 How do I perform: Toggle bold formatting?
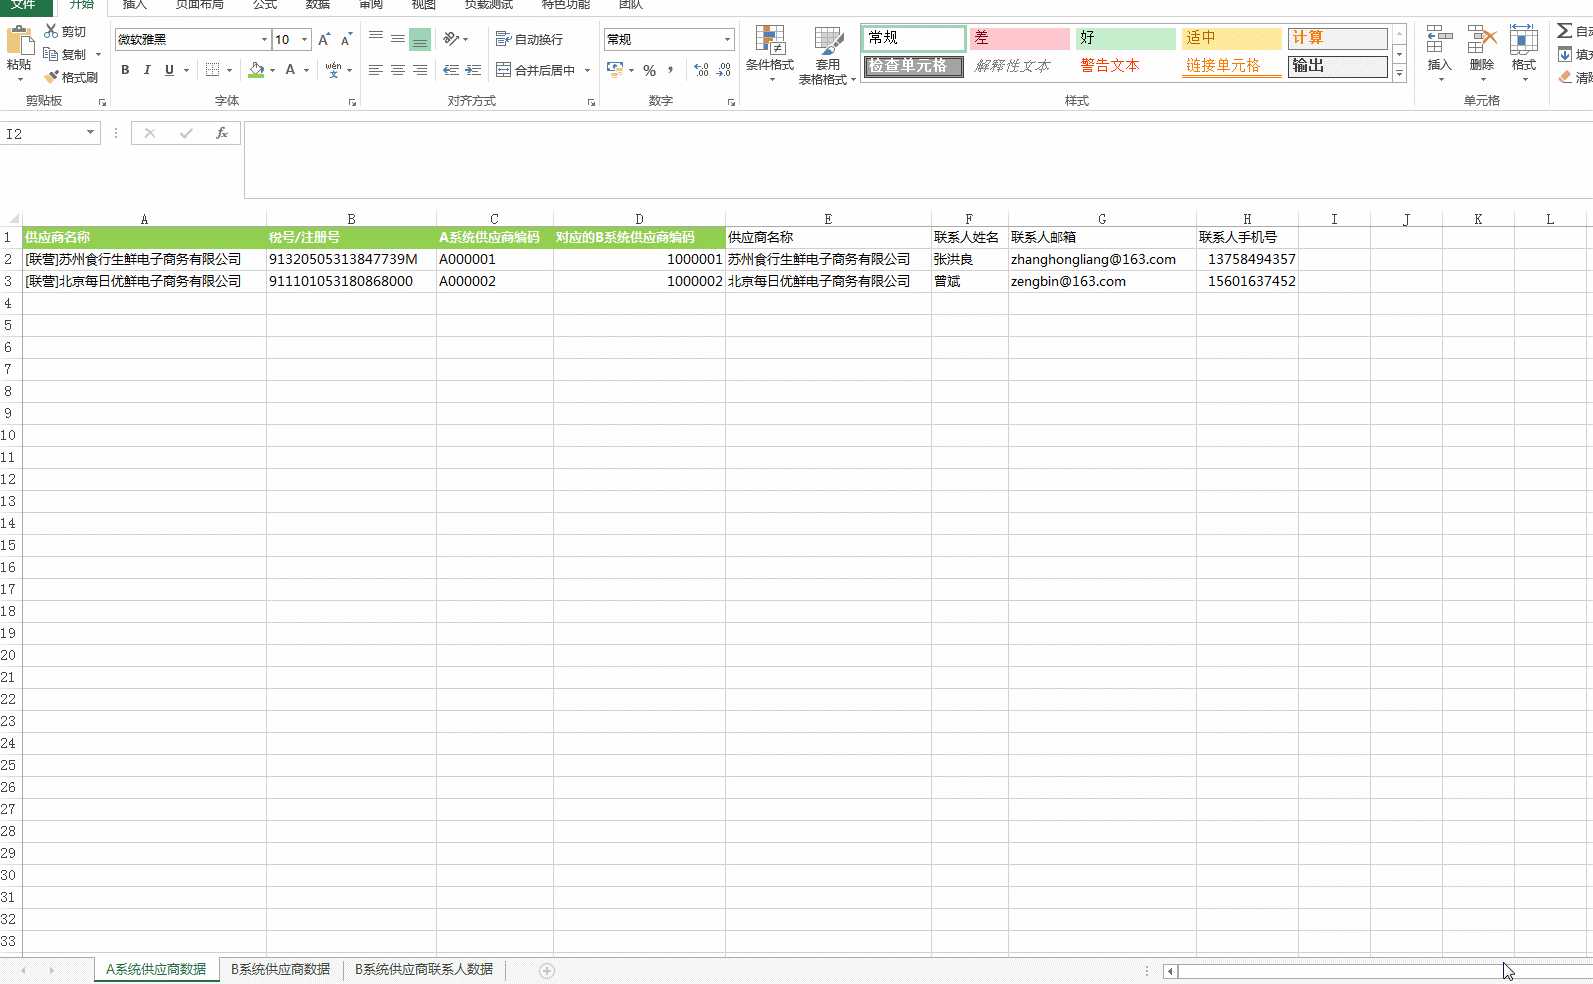125,70
